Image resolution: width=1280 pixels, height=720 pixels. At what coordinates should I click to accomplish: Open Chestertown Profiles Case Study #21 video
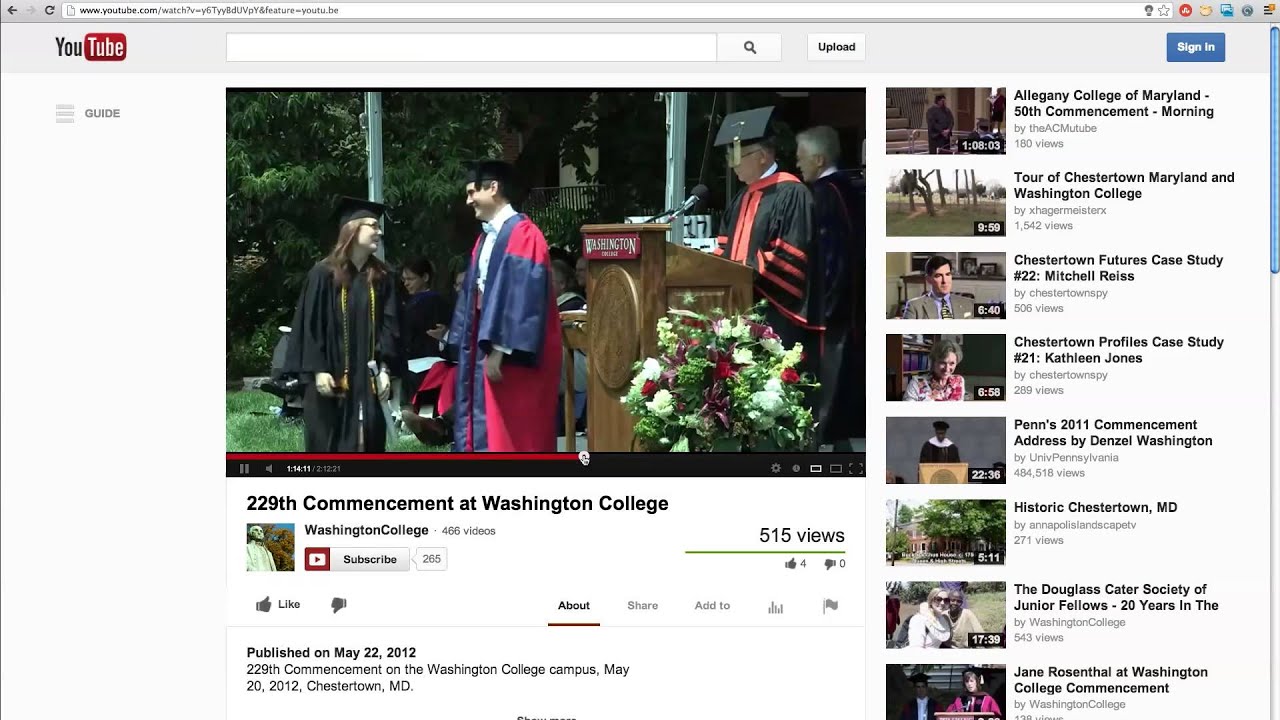(1118, 350)
